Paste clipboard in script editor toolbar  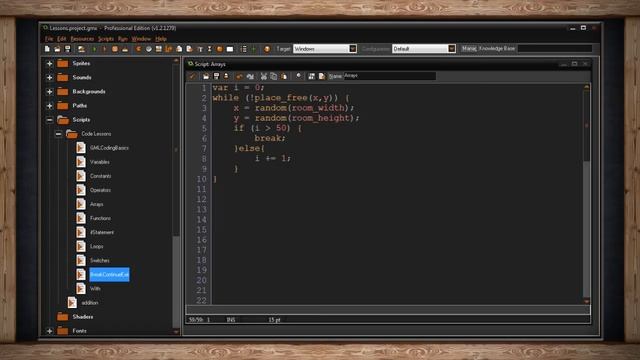click(x=284, y=76)
